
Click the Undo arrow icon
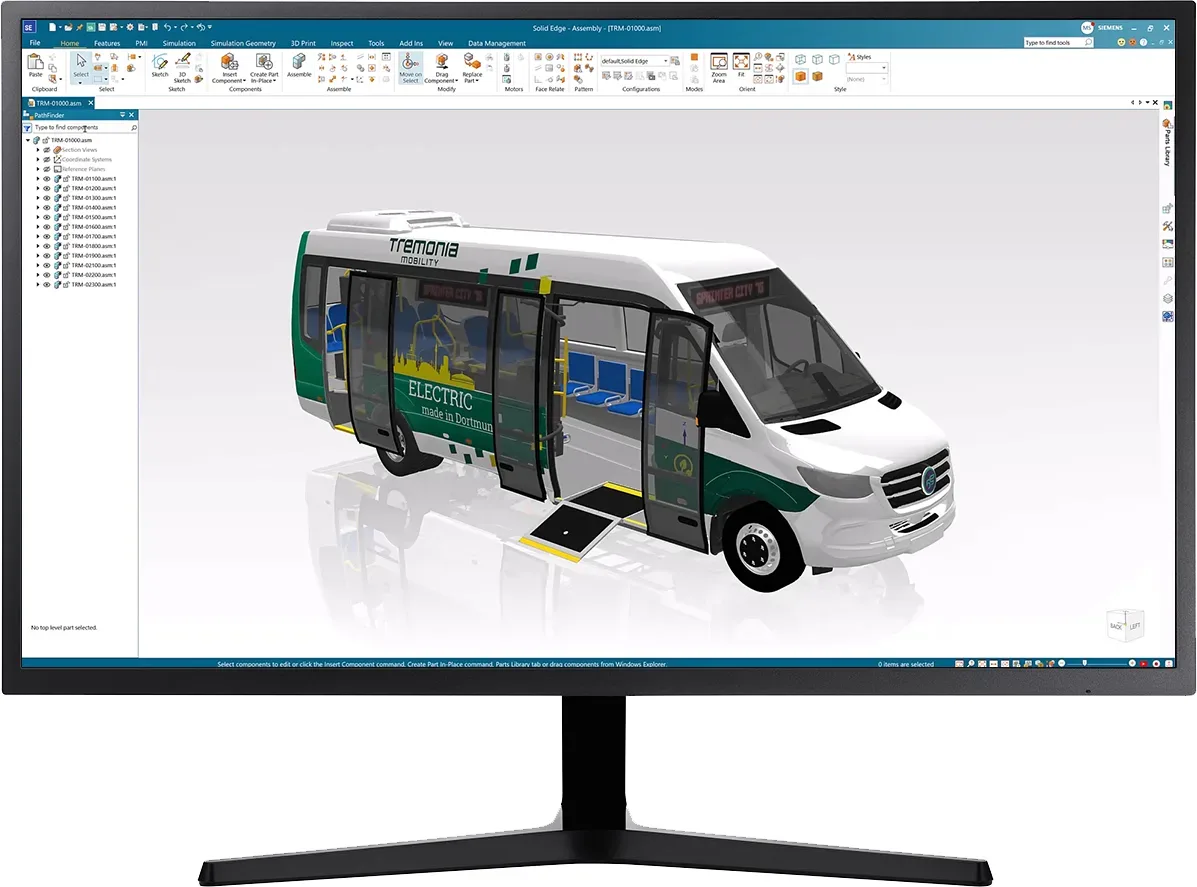pyautogui.click(x=167, y=27)
